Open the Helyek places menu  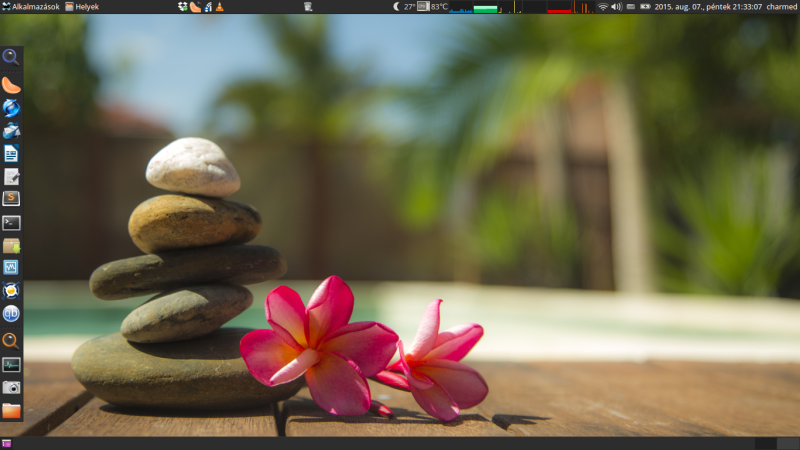[x=82, y=7]
